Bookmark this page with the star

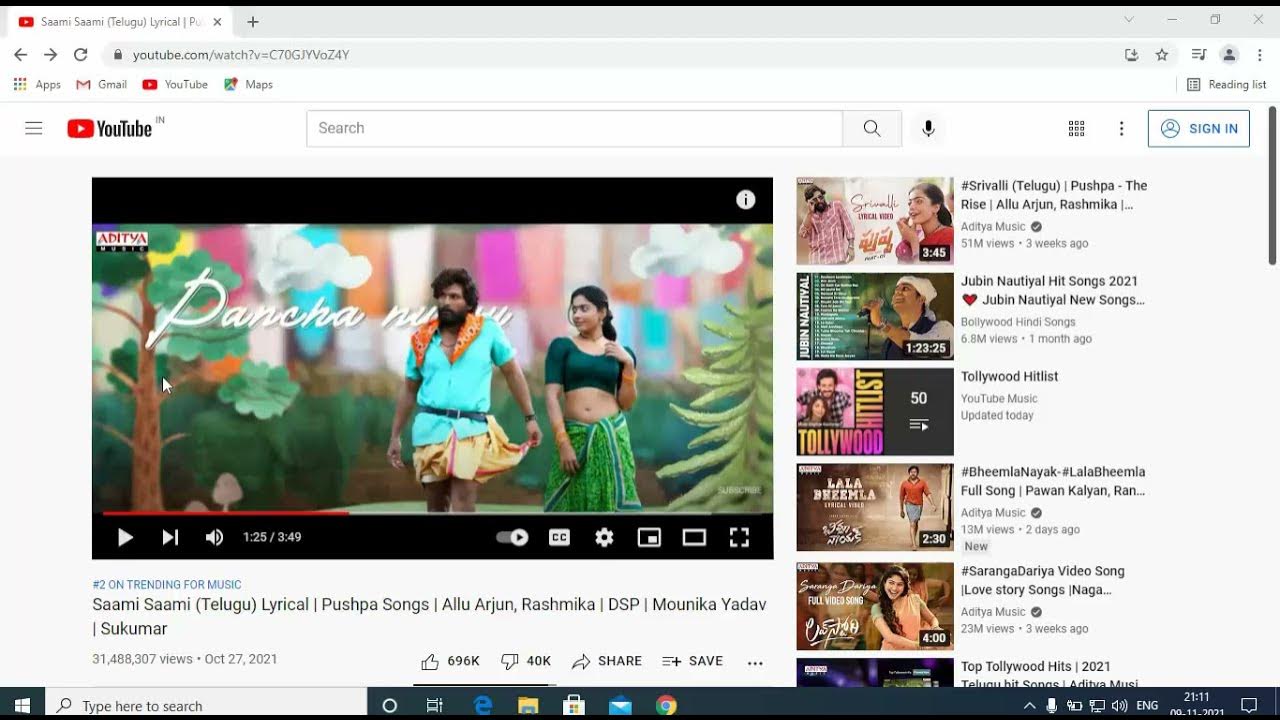pos(1161,55)
